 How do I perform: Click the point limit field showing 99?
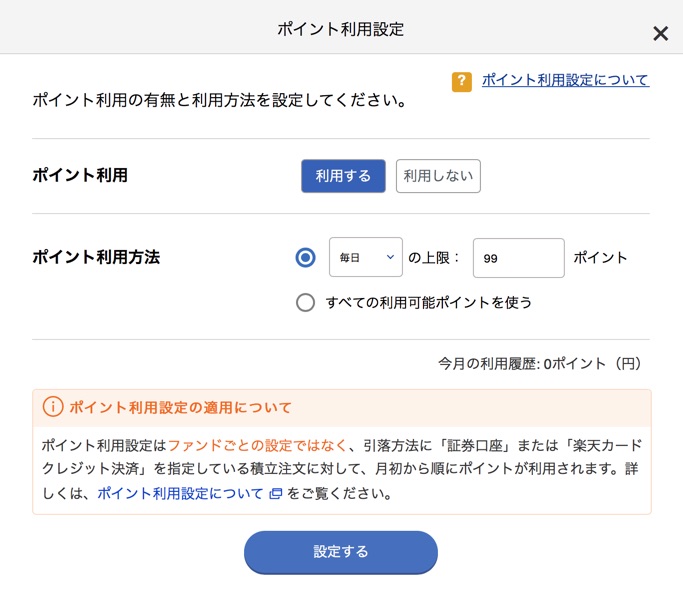(x=518, y=258)
